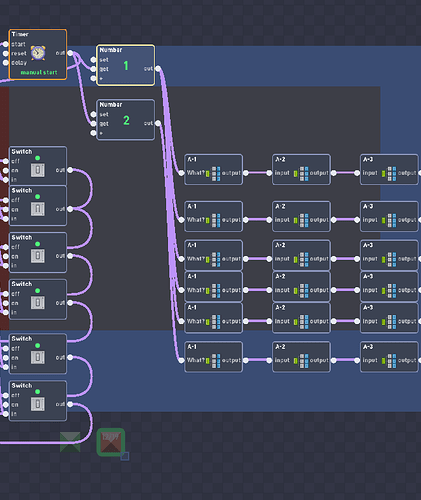421x500 pixels.
Task: Click the plus port of Number 2
Action: pos(93,133)
